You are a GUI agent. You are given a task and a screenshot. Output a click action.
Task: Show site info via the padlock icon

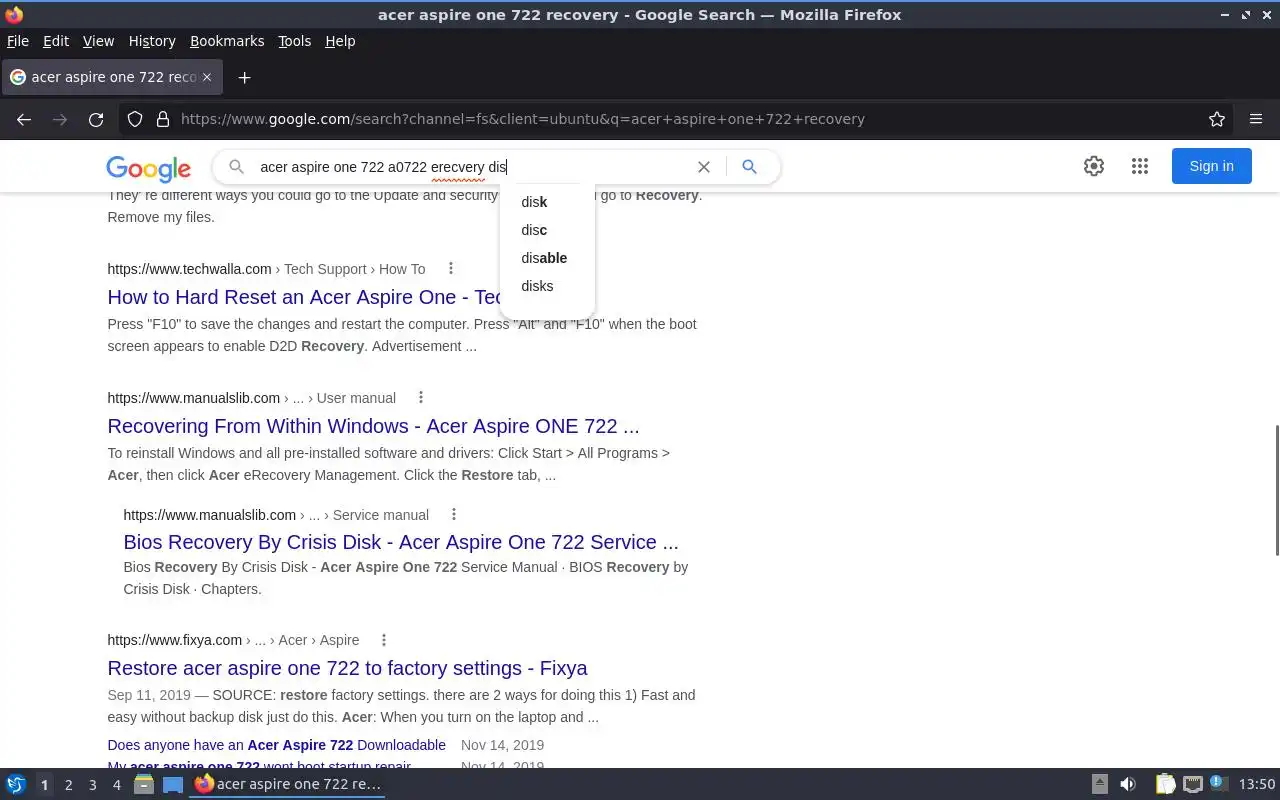click(163, 119)
